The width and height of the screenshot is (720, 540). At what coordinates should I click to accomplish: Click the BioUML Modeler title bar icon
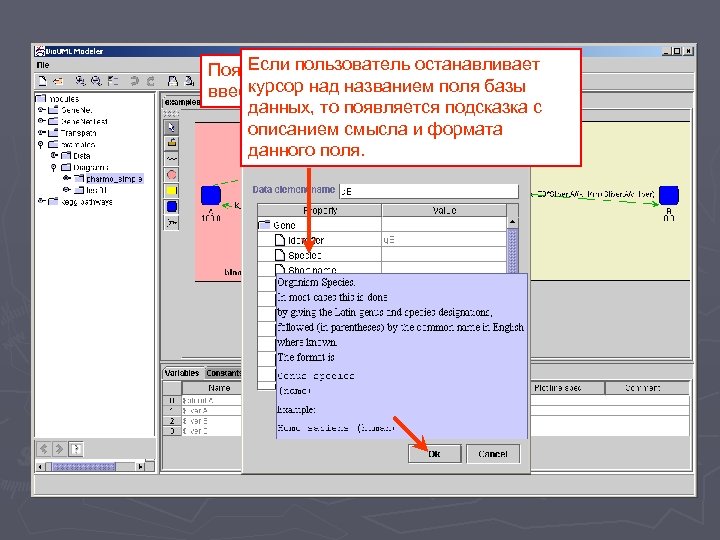(x=40, y=51)
